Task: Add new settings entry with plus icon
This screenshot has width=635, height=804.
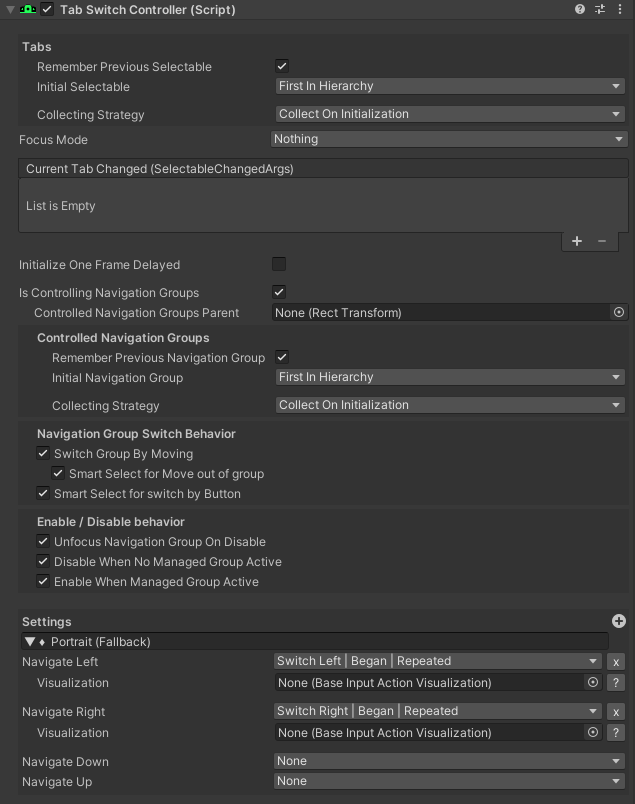Action: [619, 621]
